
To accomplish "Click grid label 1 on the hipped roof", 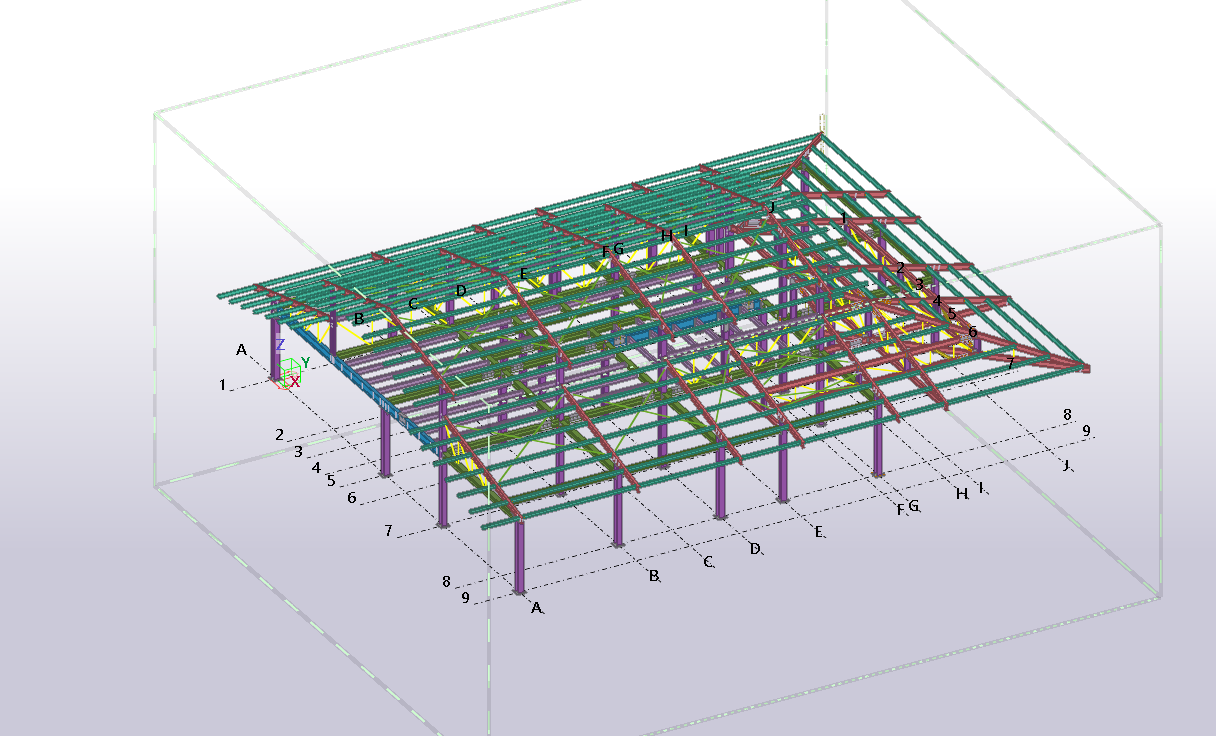I will point(845,217).
